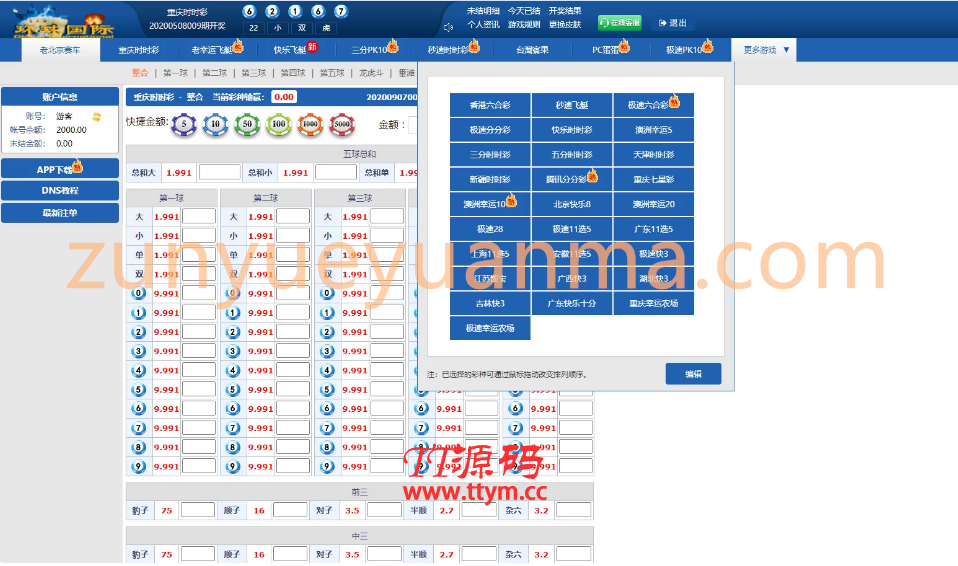Screen dimensions: 958x566
Task: Switch to 重庆时时彩 game tab
Action: click(x=139, y=50)
